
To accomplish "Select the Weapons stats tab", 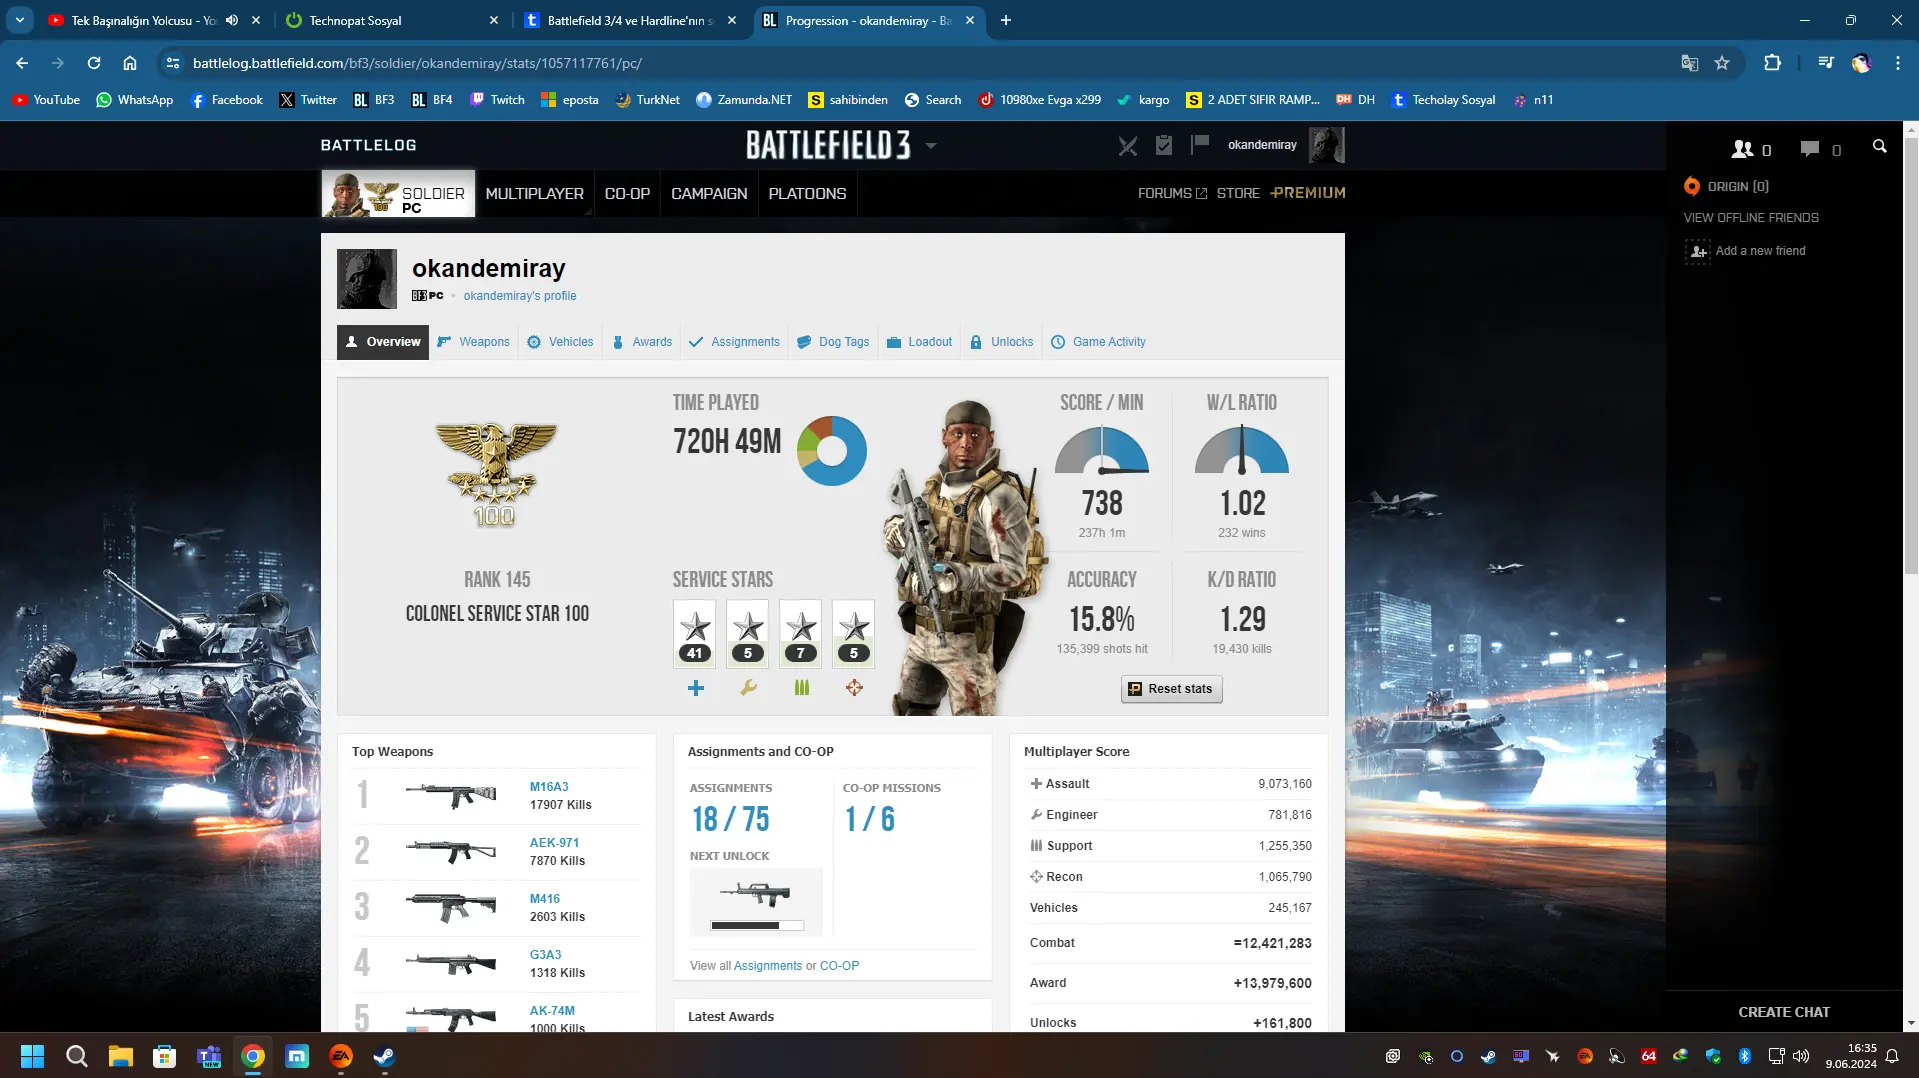I will click(x=474, y=342).
